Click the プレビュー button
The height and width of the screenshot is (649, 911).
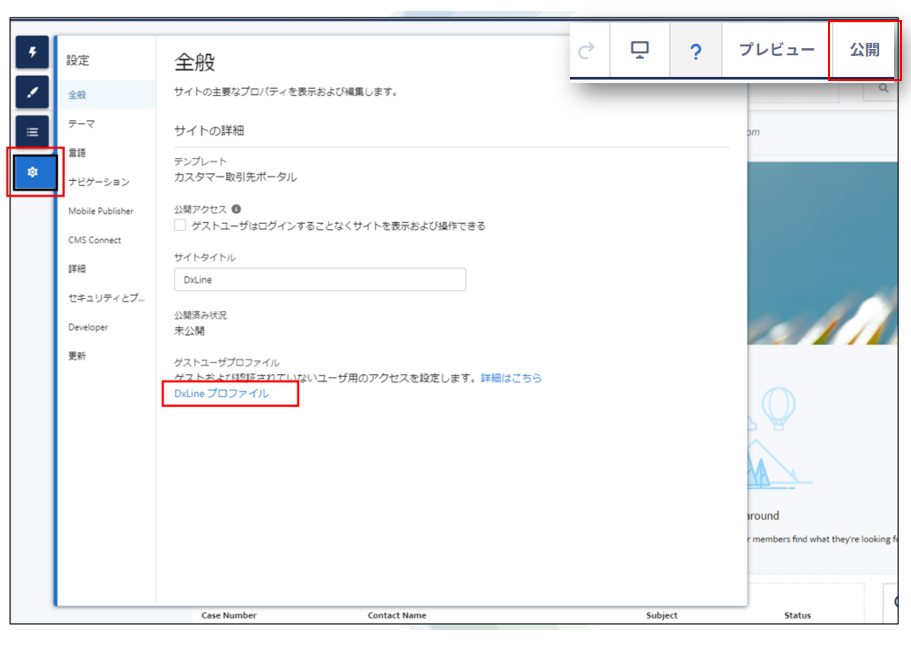[x=776, y=50]
